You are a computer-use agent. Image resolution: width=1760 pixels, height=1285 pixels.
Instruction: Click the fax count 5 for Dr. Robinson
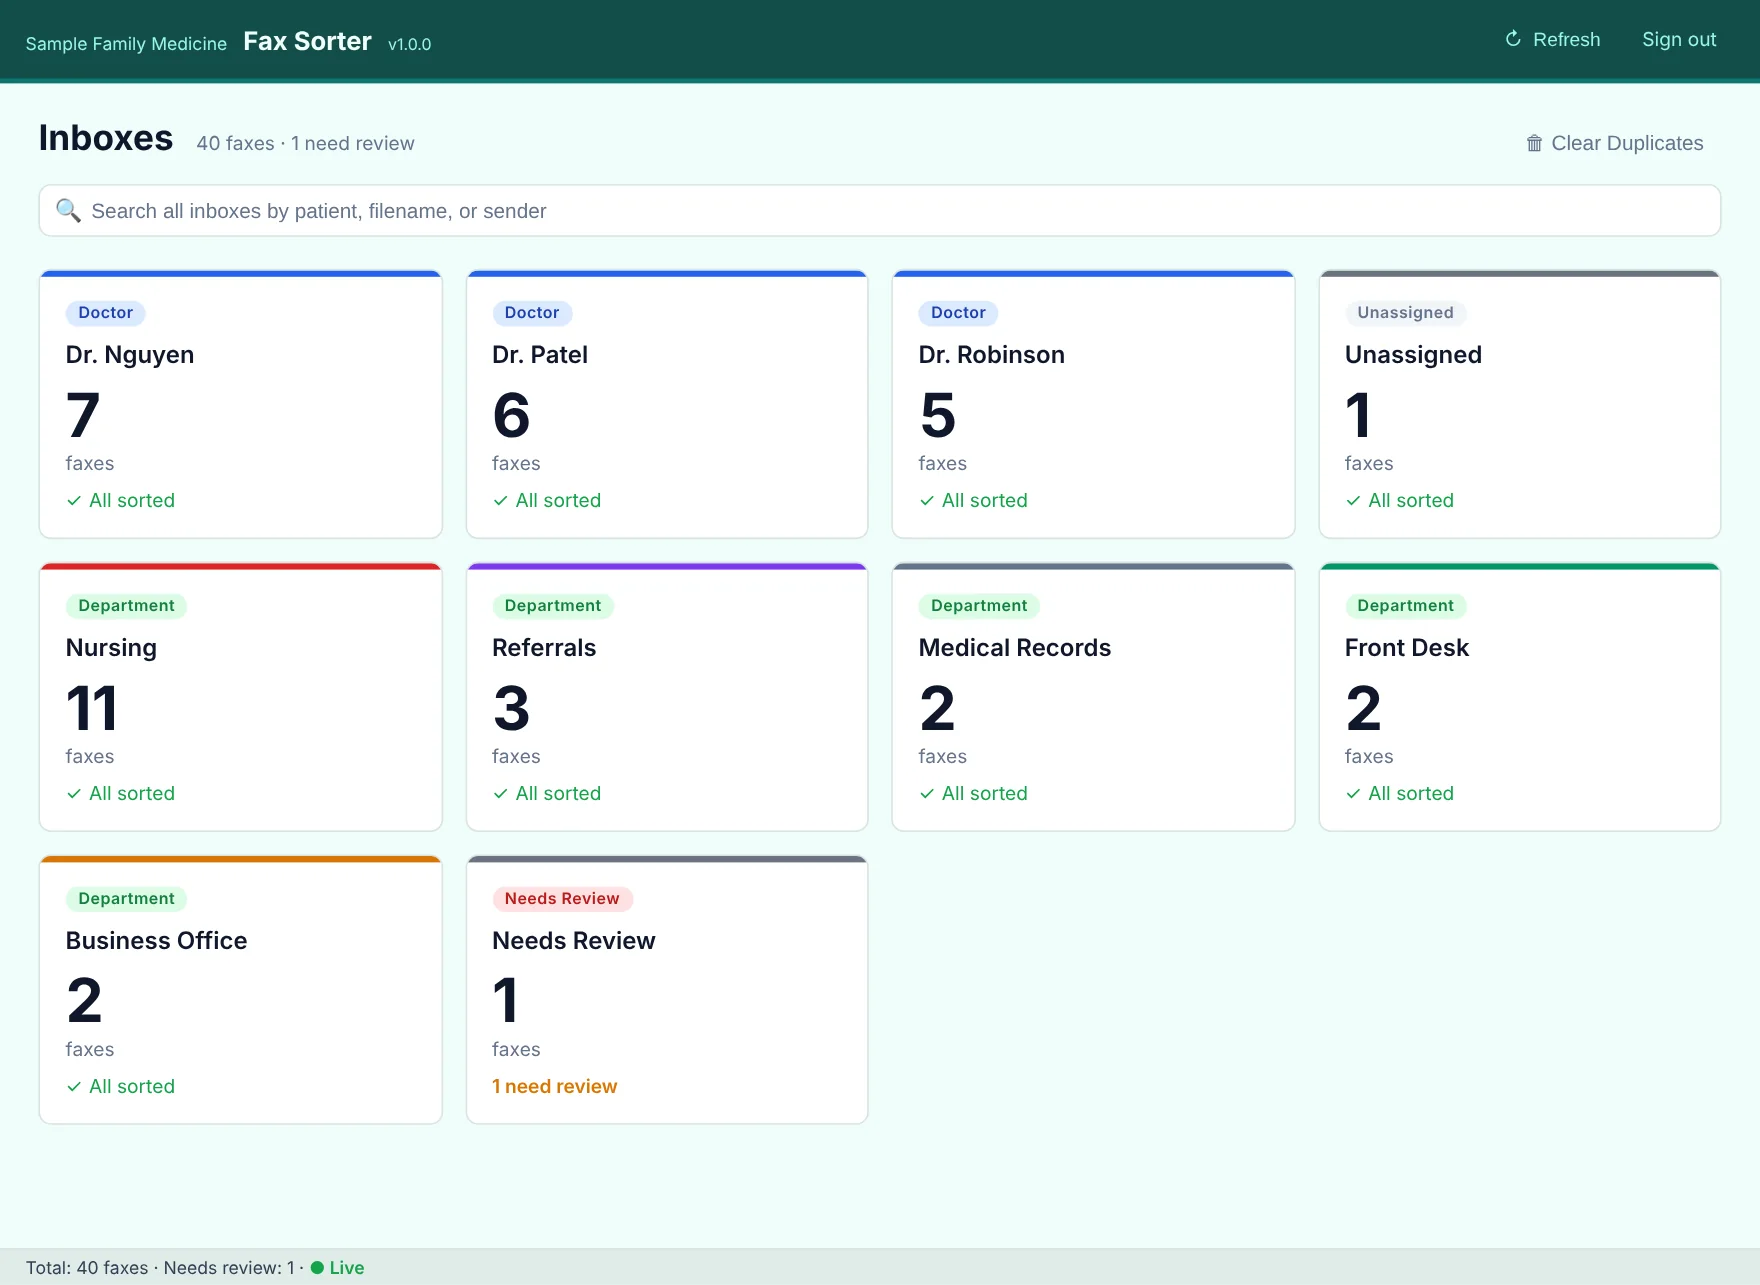tap(937, 415)
